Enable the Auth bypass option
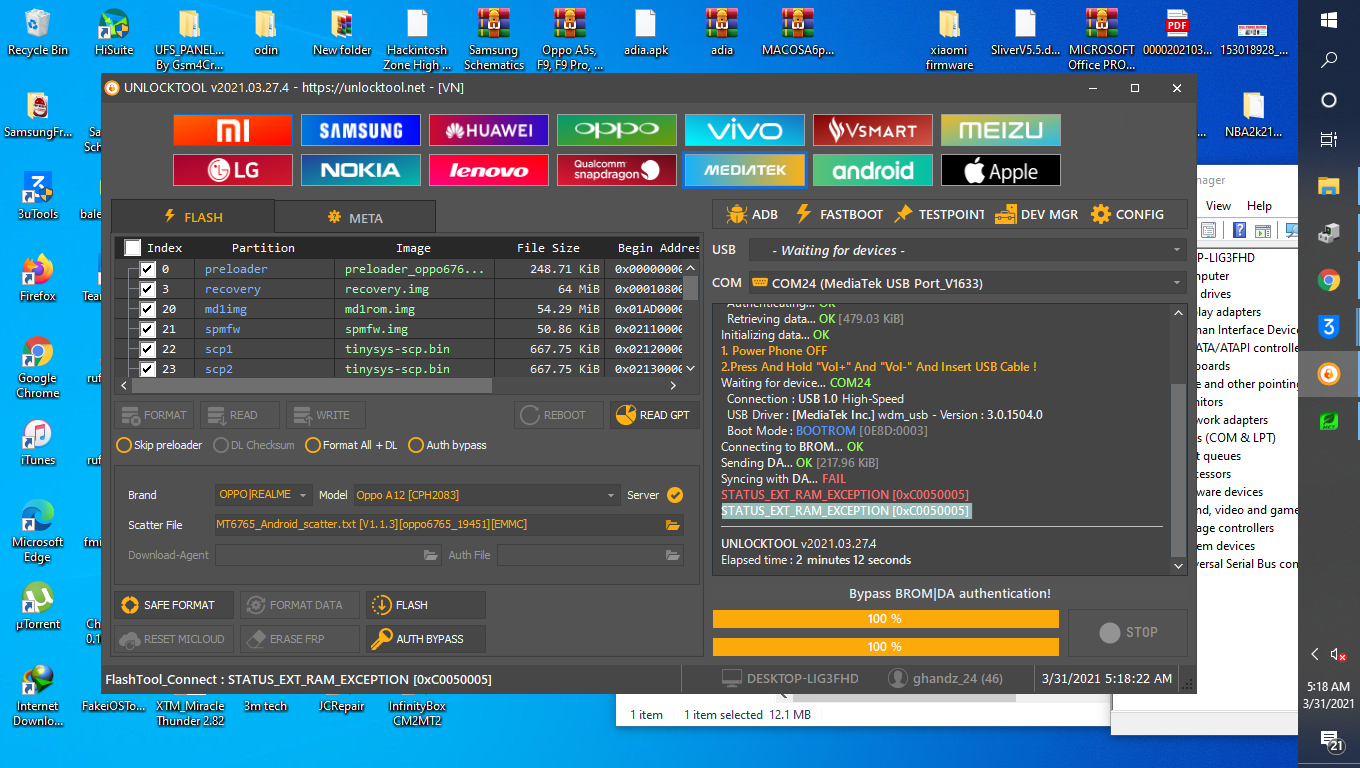Image resolution: width=1360 pixels, height=768 pixels. [449, 445]
